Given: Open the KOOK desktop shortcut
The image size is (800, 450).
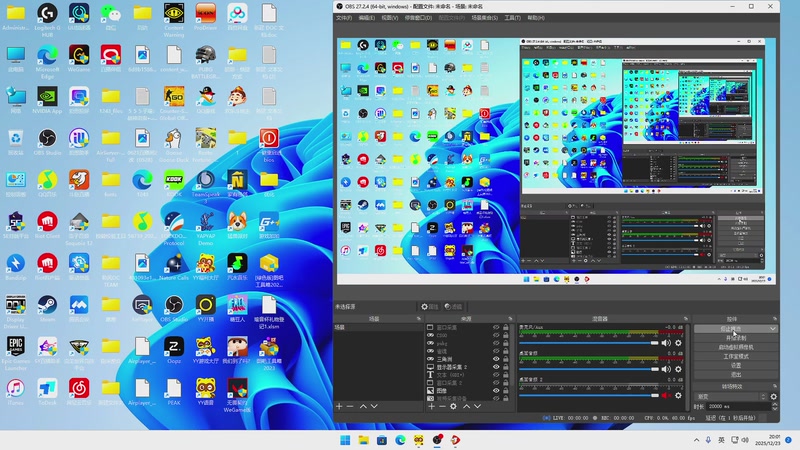Looking at the screenshot, I should click(174, 184).
